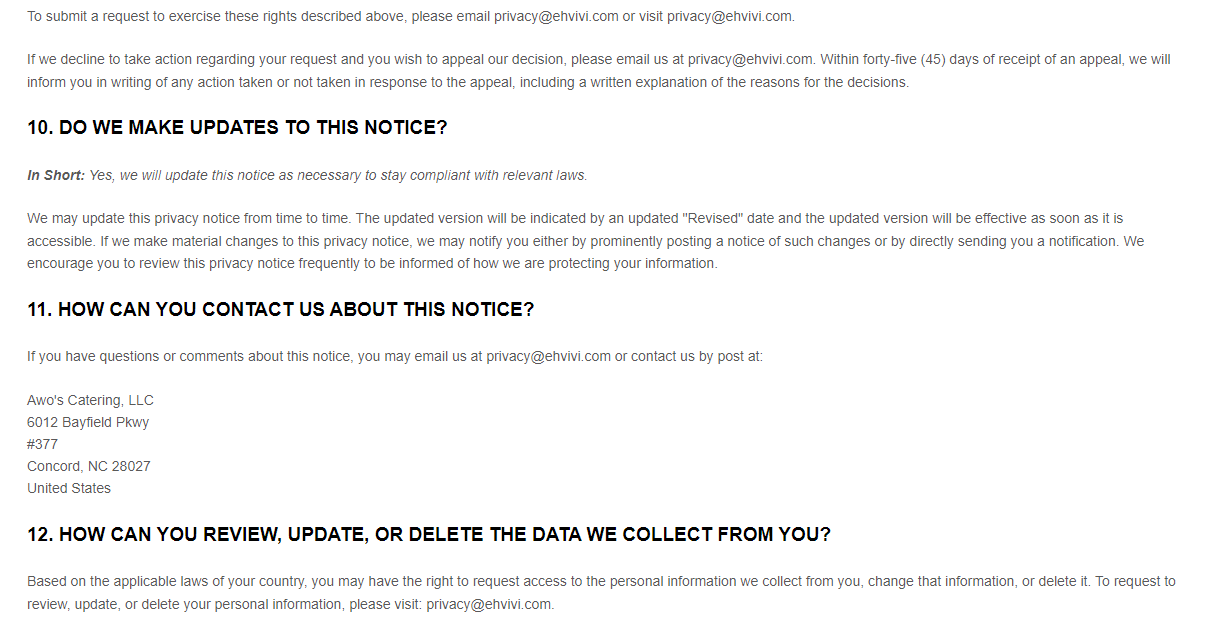Image resolution: width=1213 pixels, height=621 pixels.
Task: Click the bold 'In Short:' label
Action: [56, 176]
